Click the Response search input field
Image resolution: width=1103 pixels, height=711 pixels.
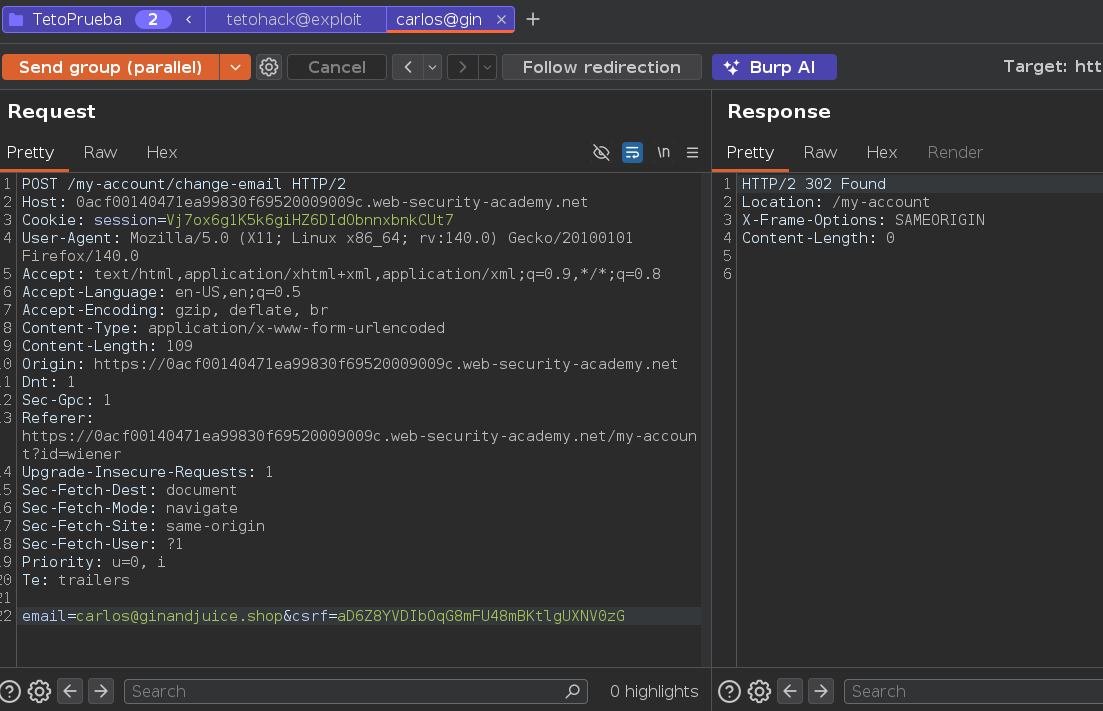[x=974, y=692]
